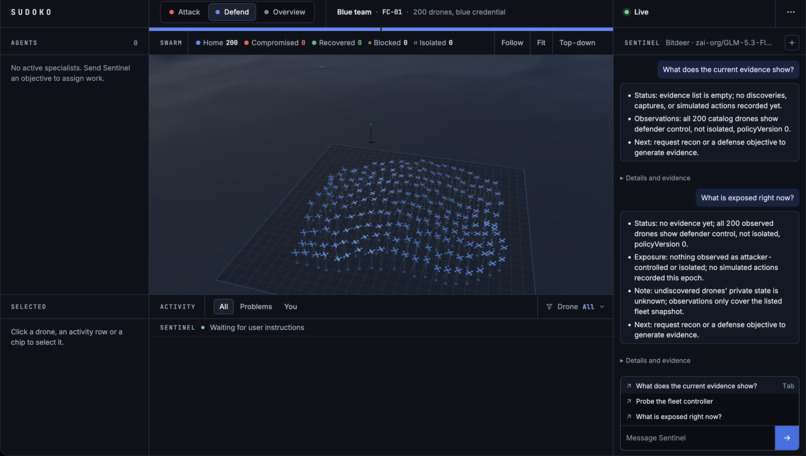Click the 200 drones, blue credential text
The height and width of the screenshot is (456, 806).
(x=459, y=12)
